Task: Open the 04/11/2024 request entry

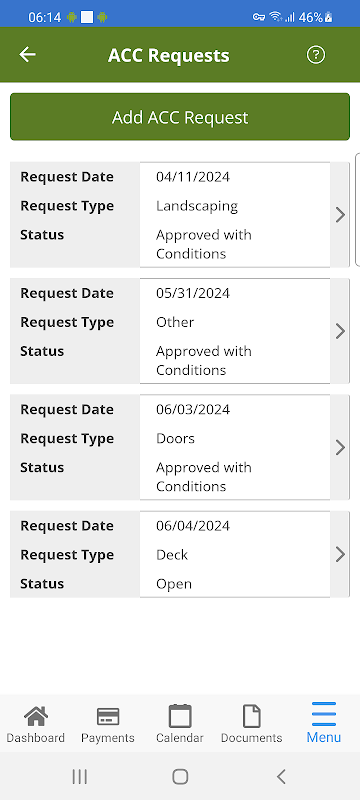Action: pyautogui.click(x=180, y=215)
